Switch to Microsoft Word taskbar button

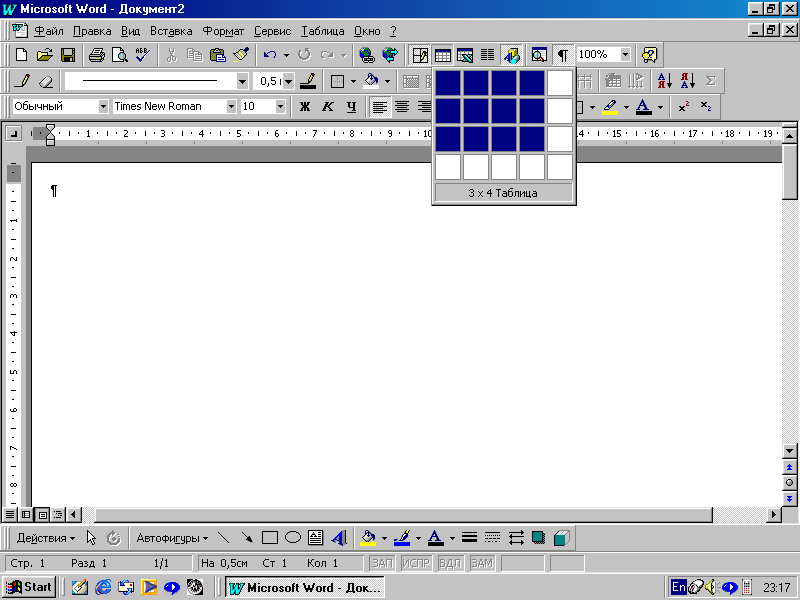click(305, 587)
